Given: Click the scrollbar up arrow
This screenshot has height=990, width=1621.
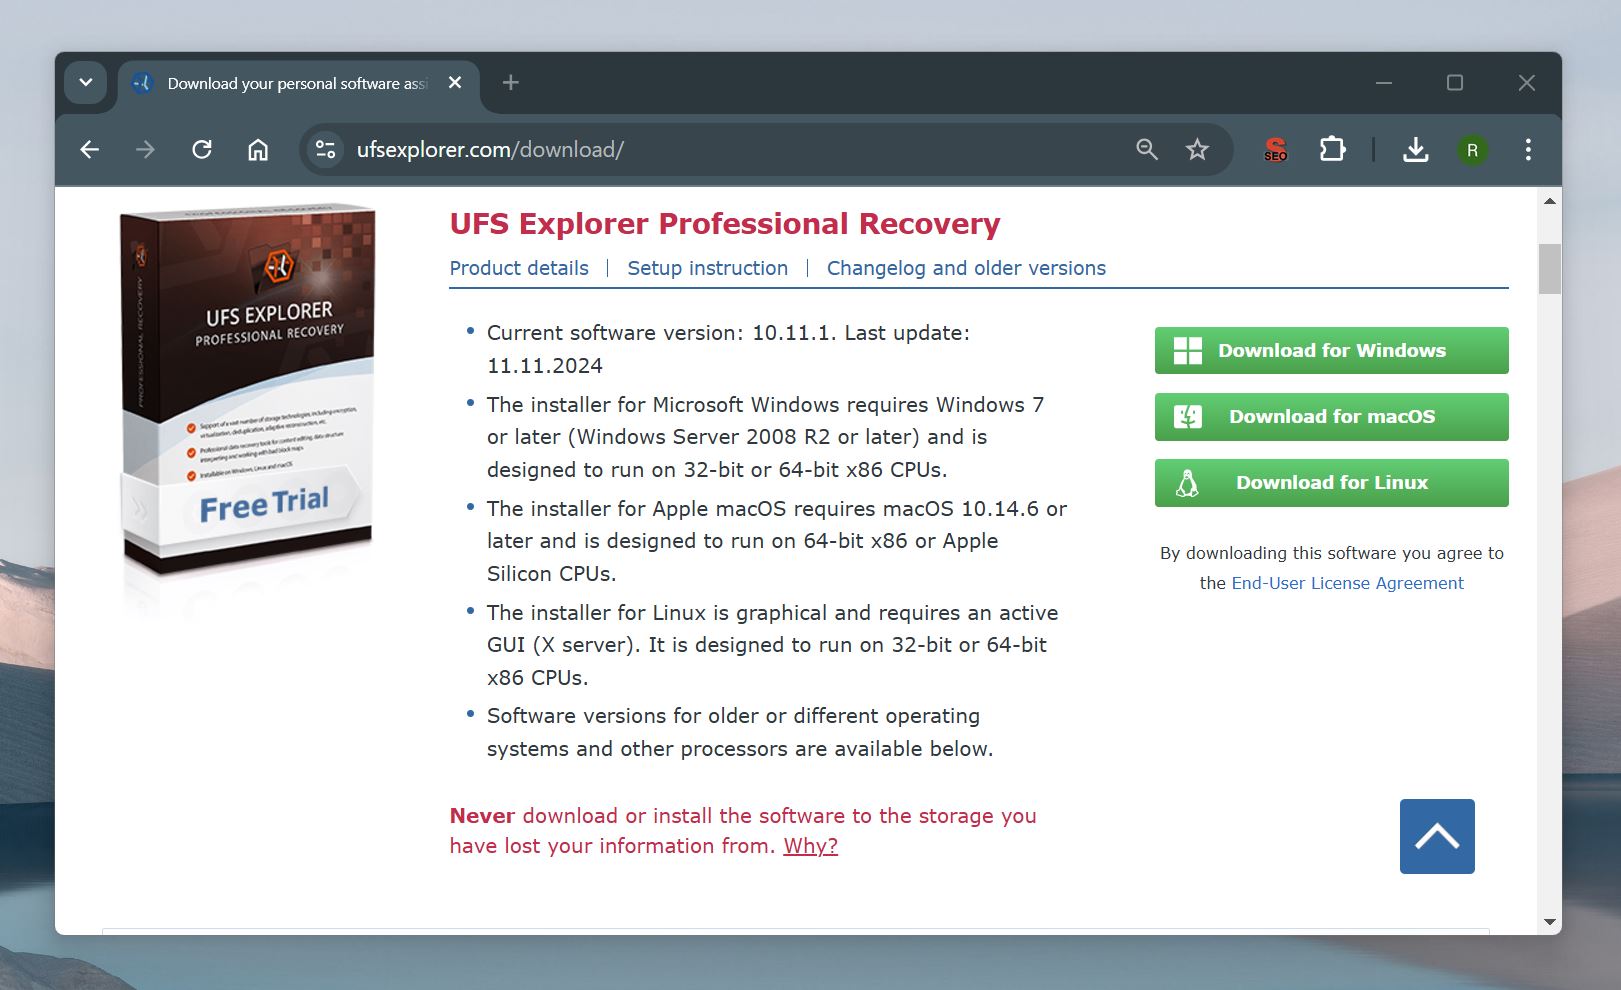Looking at the screenshot, I should point(1549,201).
